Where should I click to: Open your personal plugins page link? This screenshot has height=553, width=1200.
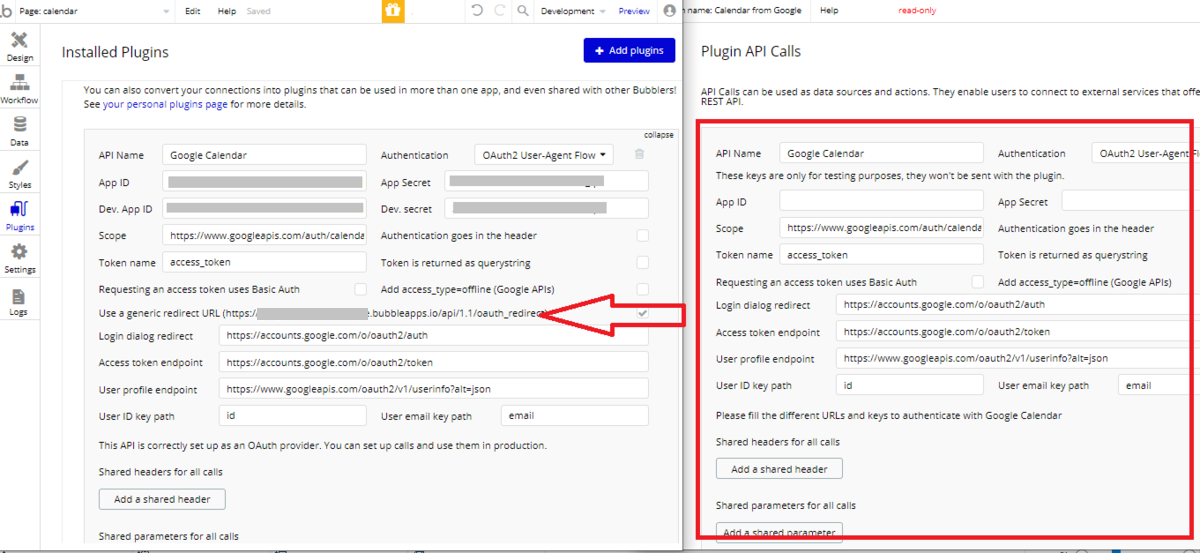tap(165, 104)
